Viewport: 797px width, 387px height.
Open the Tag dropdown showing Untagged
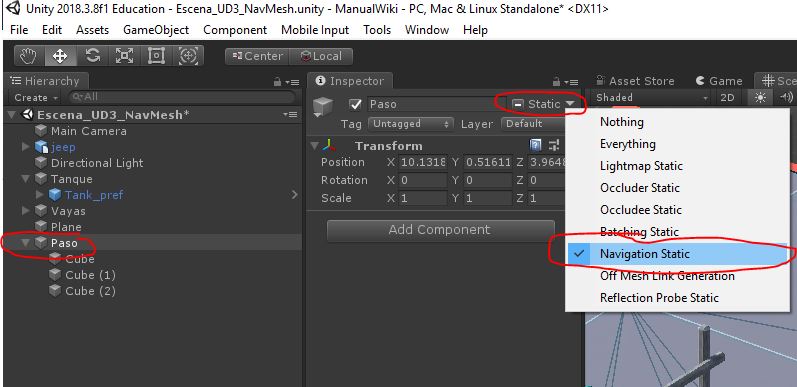point(410,124)
